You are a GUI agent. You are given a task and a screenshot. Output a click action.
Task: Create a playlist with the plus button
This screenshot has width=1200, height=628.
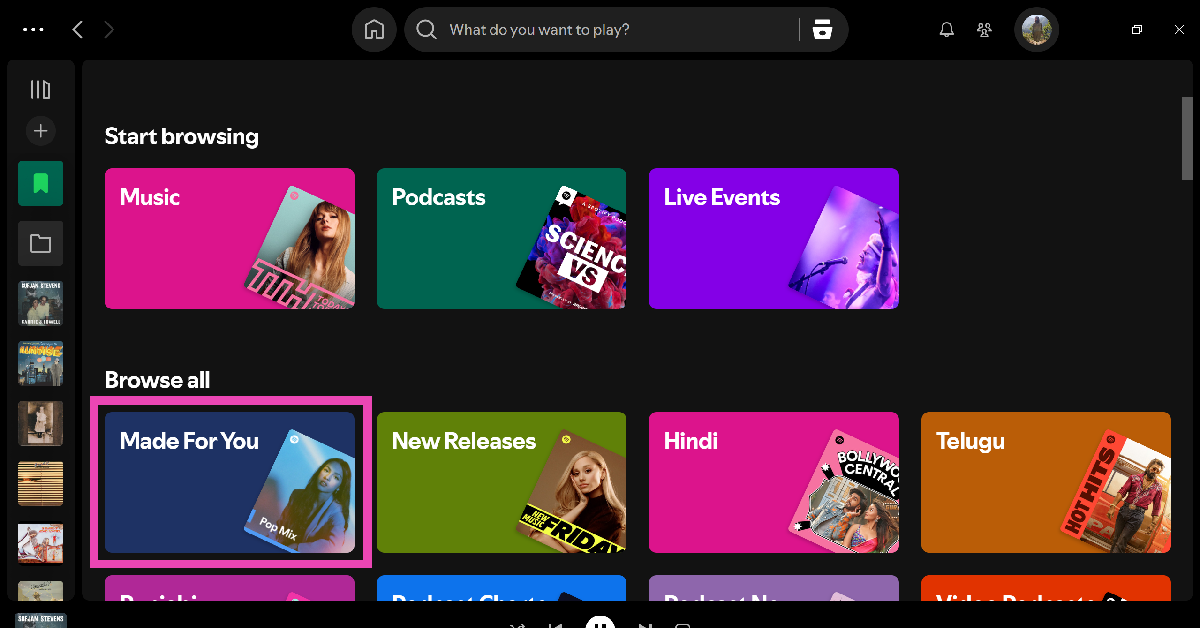coord(40,131)
